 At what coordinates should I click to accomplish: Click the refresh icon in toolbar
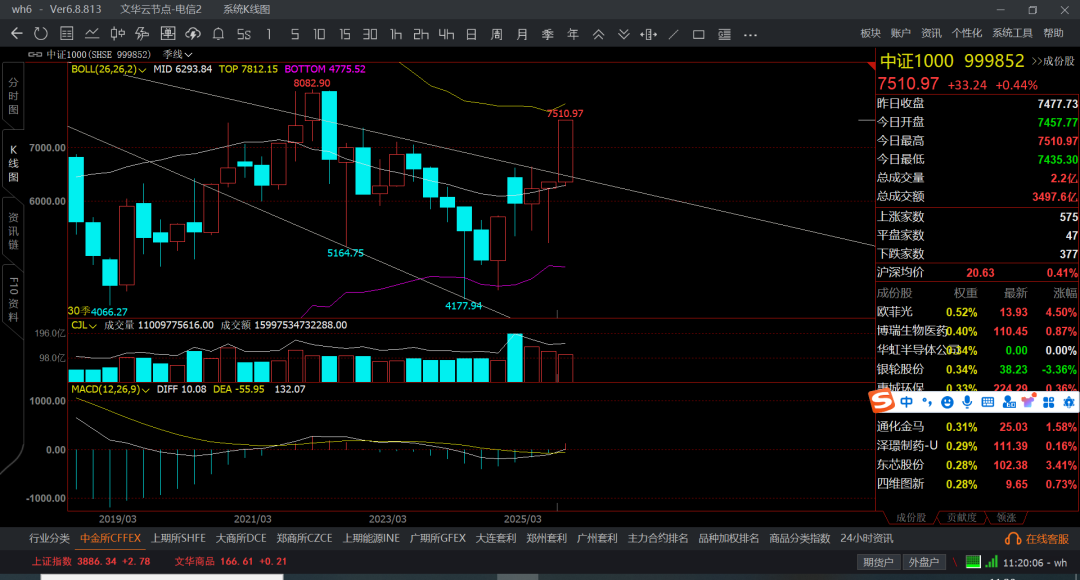[x=41, y=34]
